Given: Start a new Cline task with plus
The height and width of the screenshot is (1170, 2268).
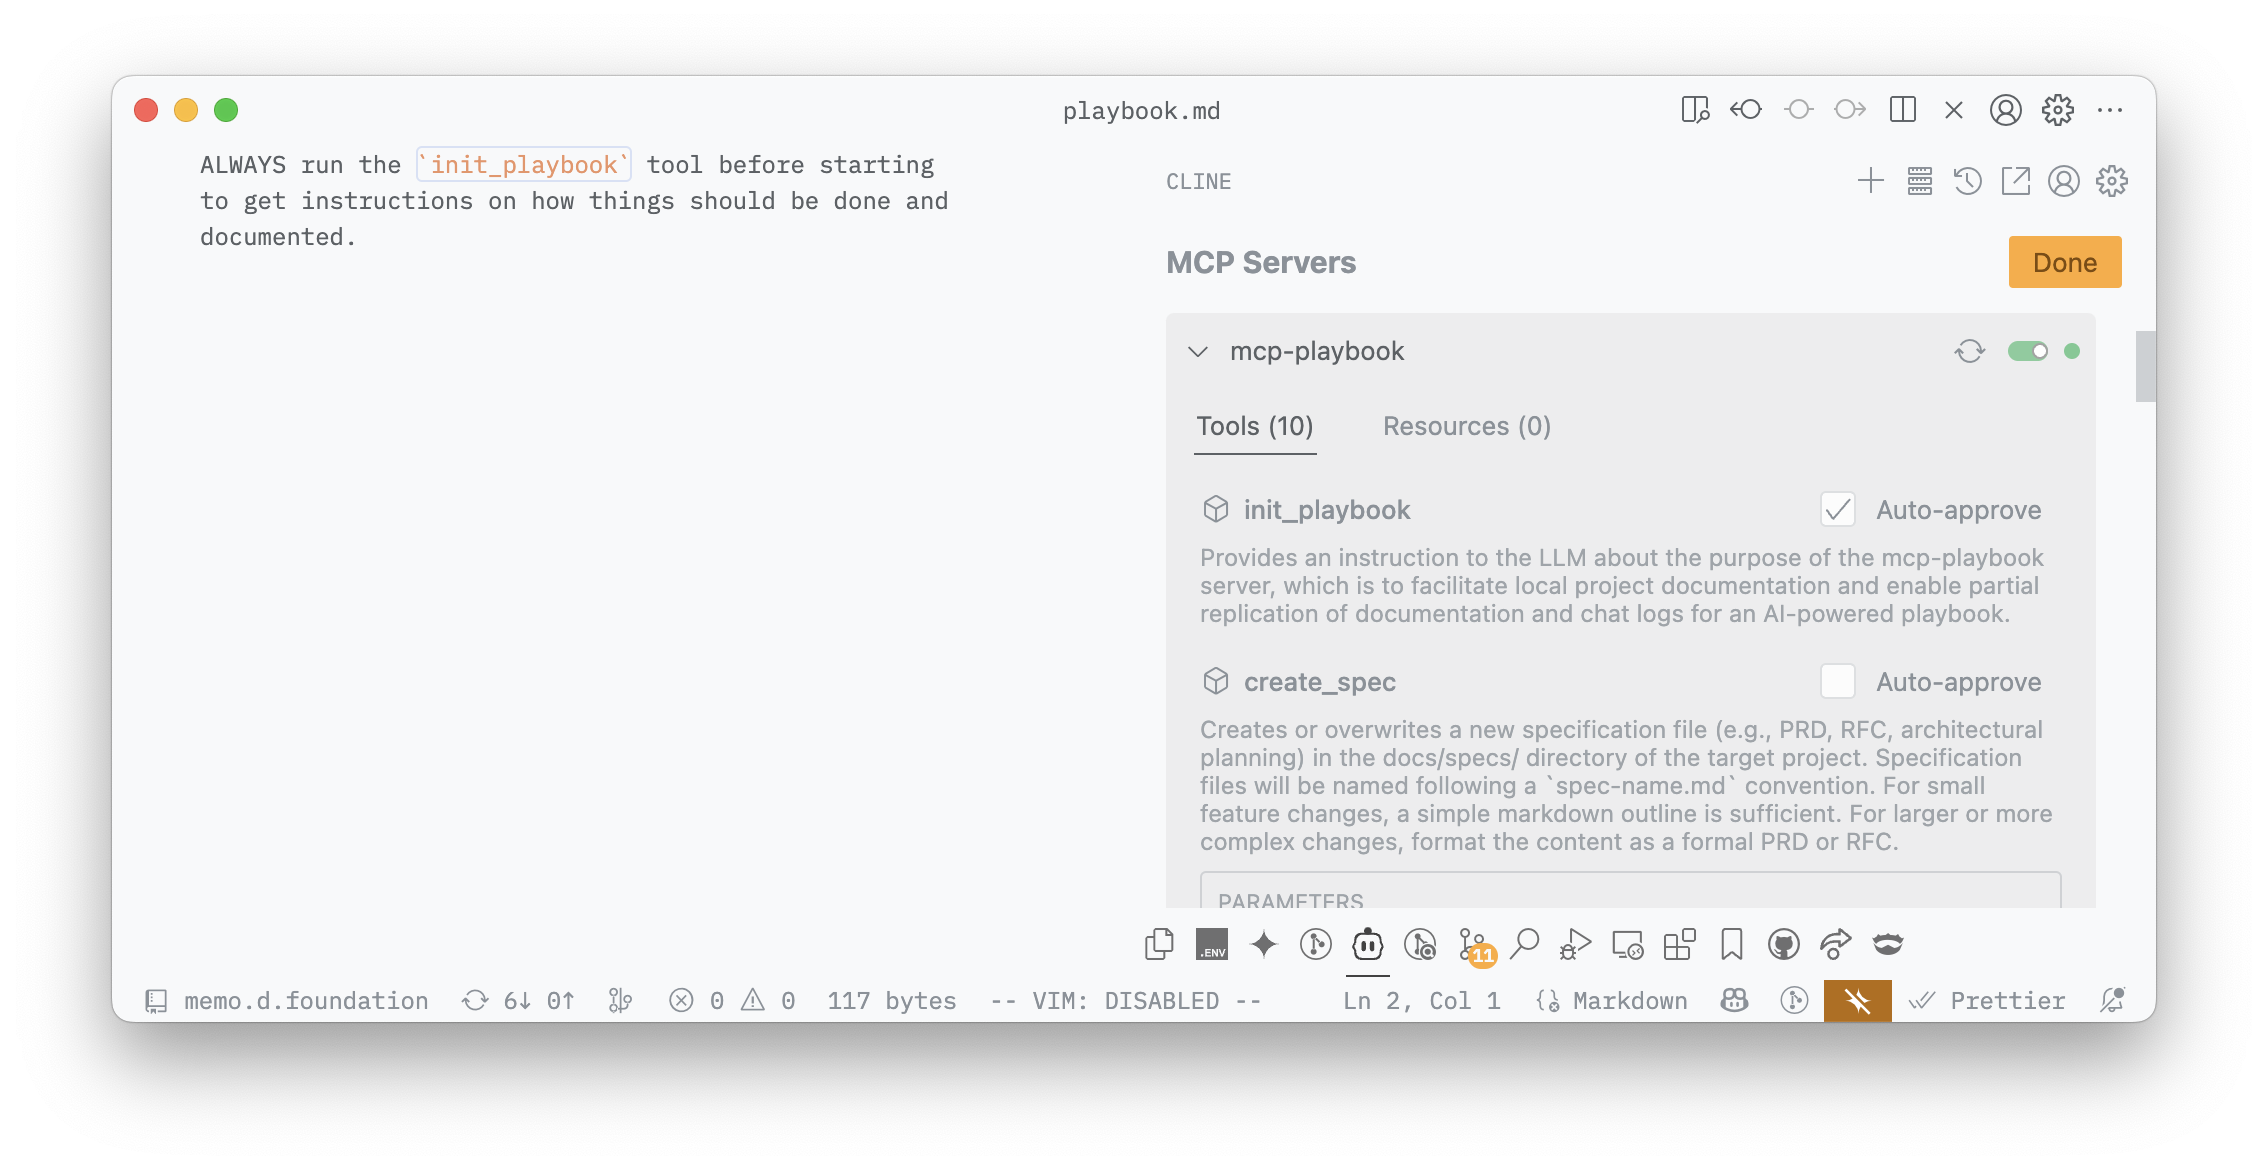Looking at the screenshot, I should 1870,181.
